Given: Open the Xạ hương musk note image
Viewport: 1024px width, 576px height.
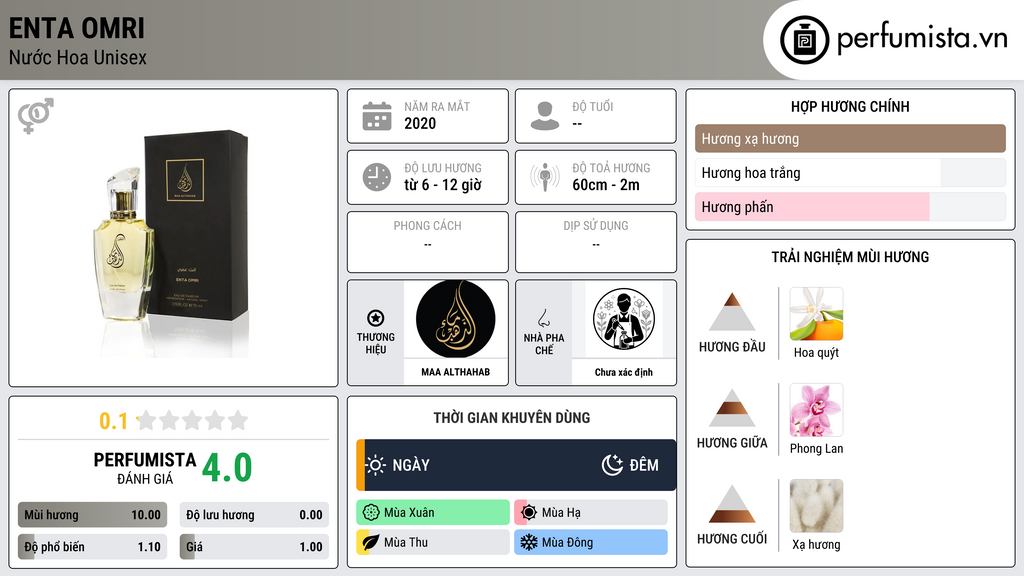Looking at the screenshot, I should point(816,506).
